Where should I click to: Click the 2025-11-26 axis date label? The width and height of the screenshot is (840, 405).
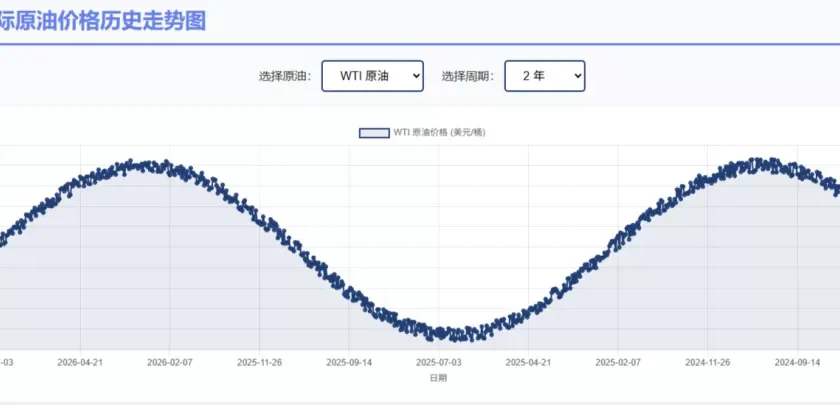click(x=259, y=362)
